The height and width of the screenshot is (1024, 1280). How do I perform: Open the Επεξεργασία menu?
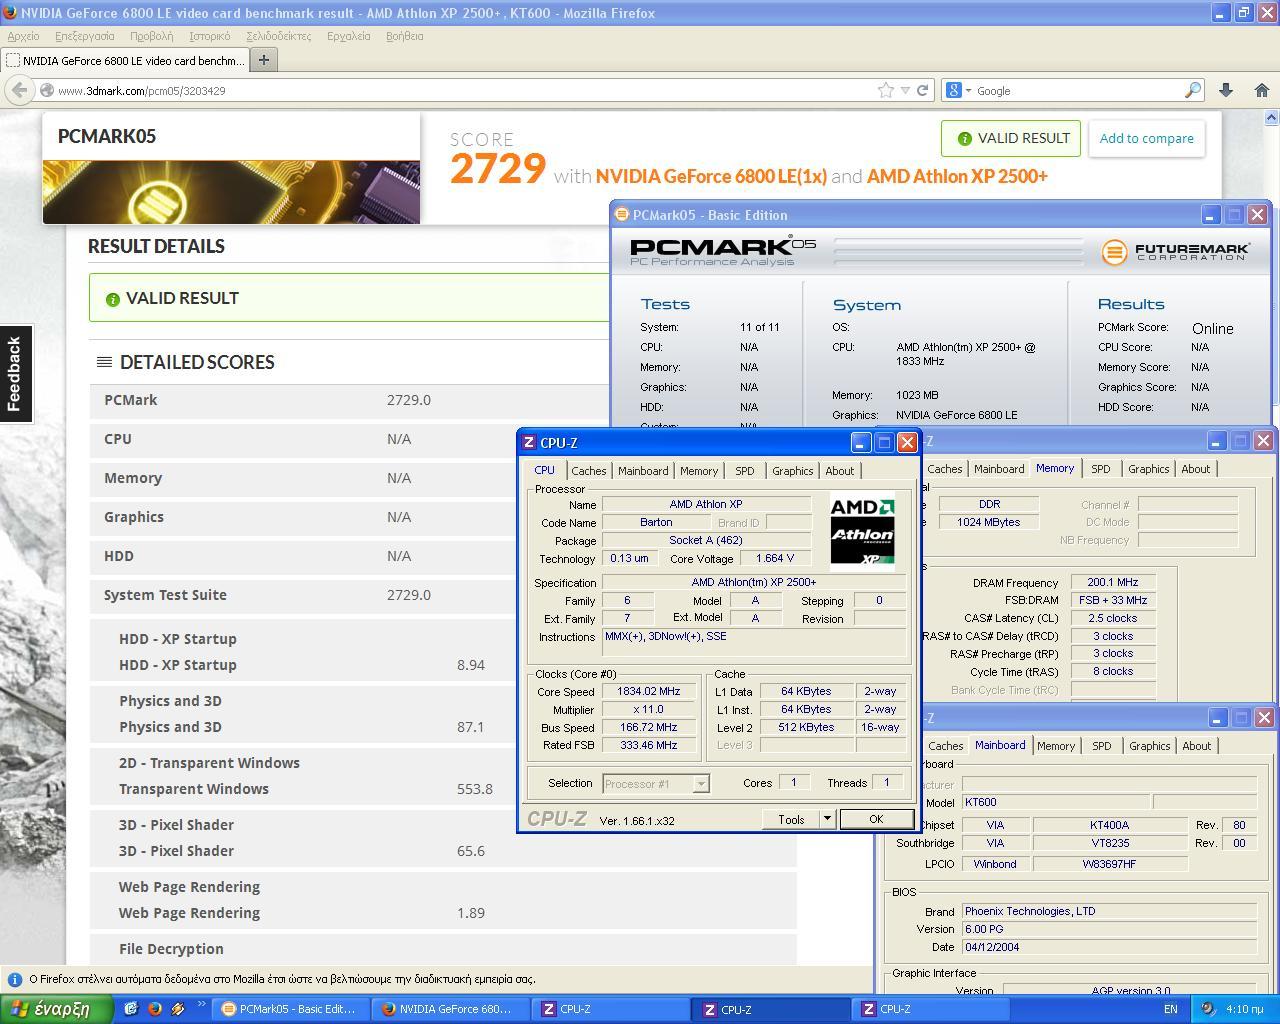[85, 36]
